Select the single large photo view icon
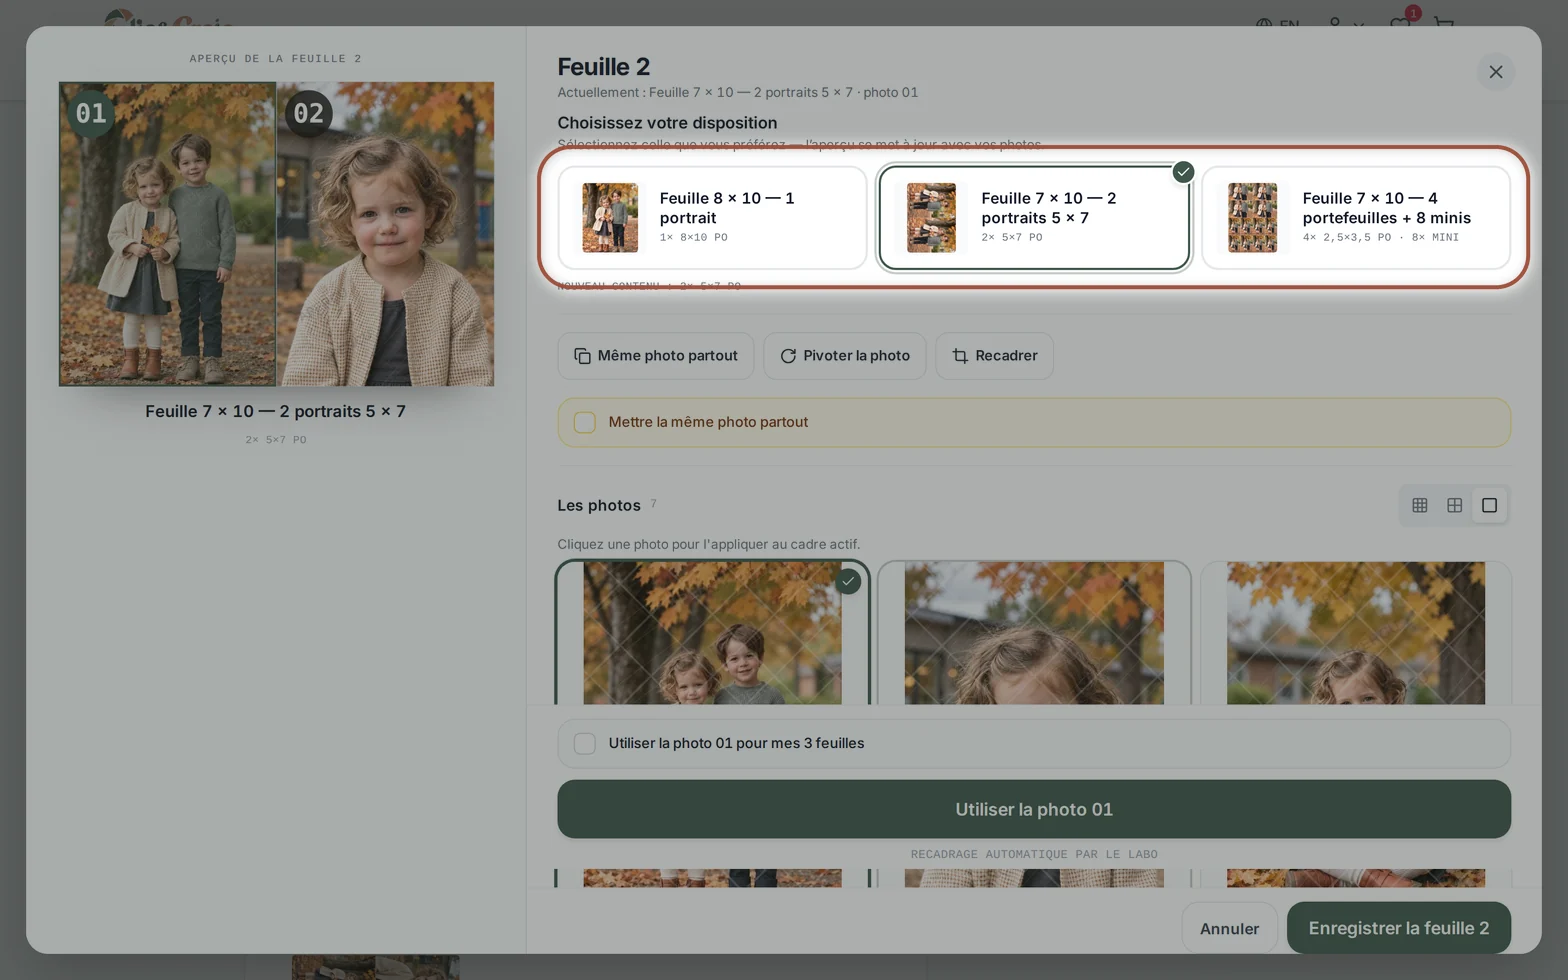Screen dimensions: 1568x980 [1489, 505]
